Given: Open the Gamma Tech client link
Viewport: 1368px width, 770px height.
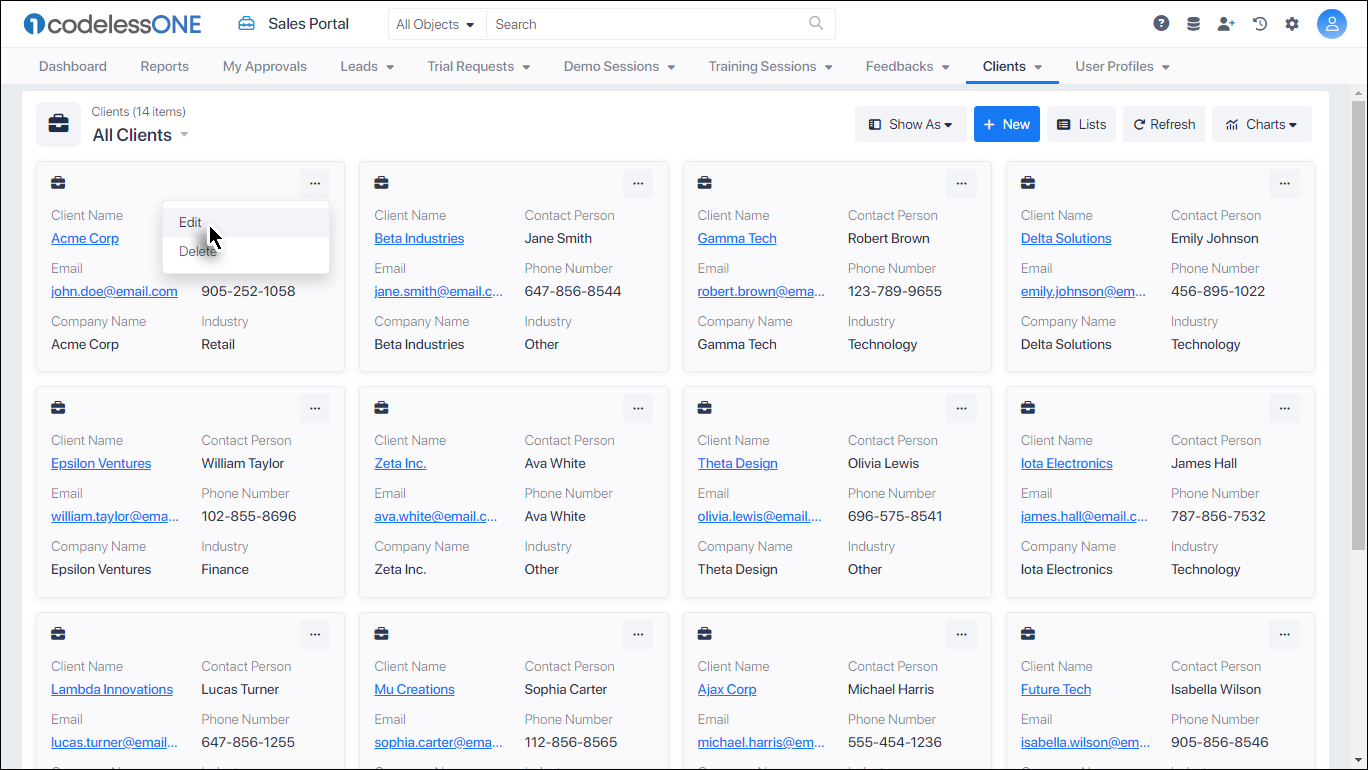Looking at the screenshot, I should pos(737,238).
